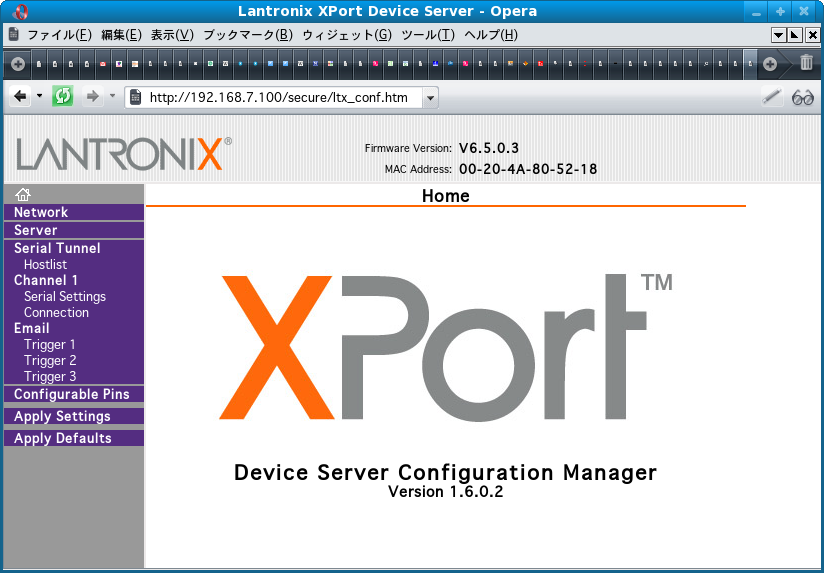Click the binoculars icon beside the address bar

[802, 97]
